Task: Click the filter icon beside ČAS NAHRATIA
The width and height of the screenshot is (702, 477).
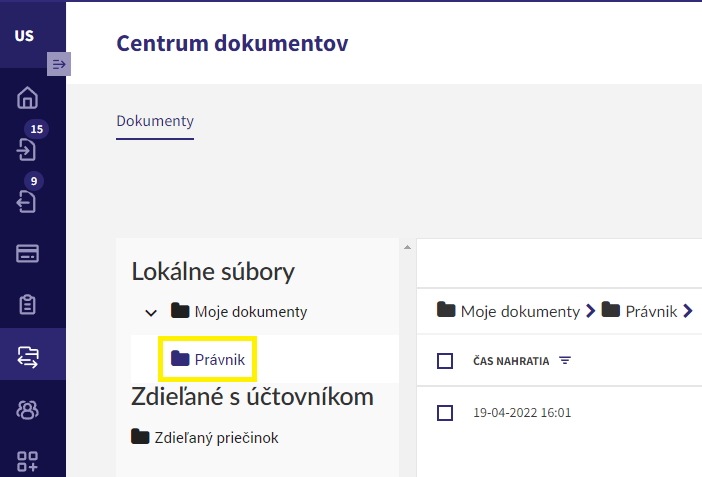Action: click(x=565, y=361)
